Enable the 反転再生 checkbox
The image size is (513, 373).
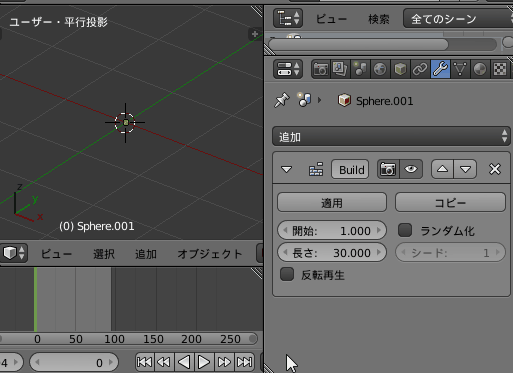click(x=287, y=274)
